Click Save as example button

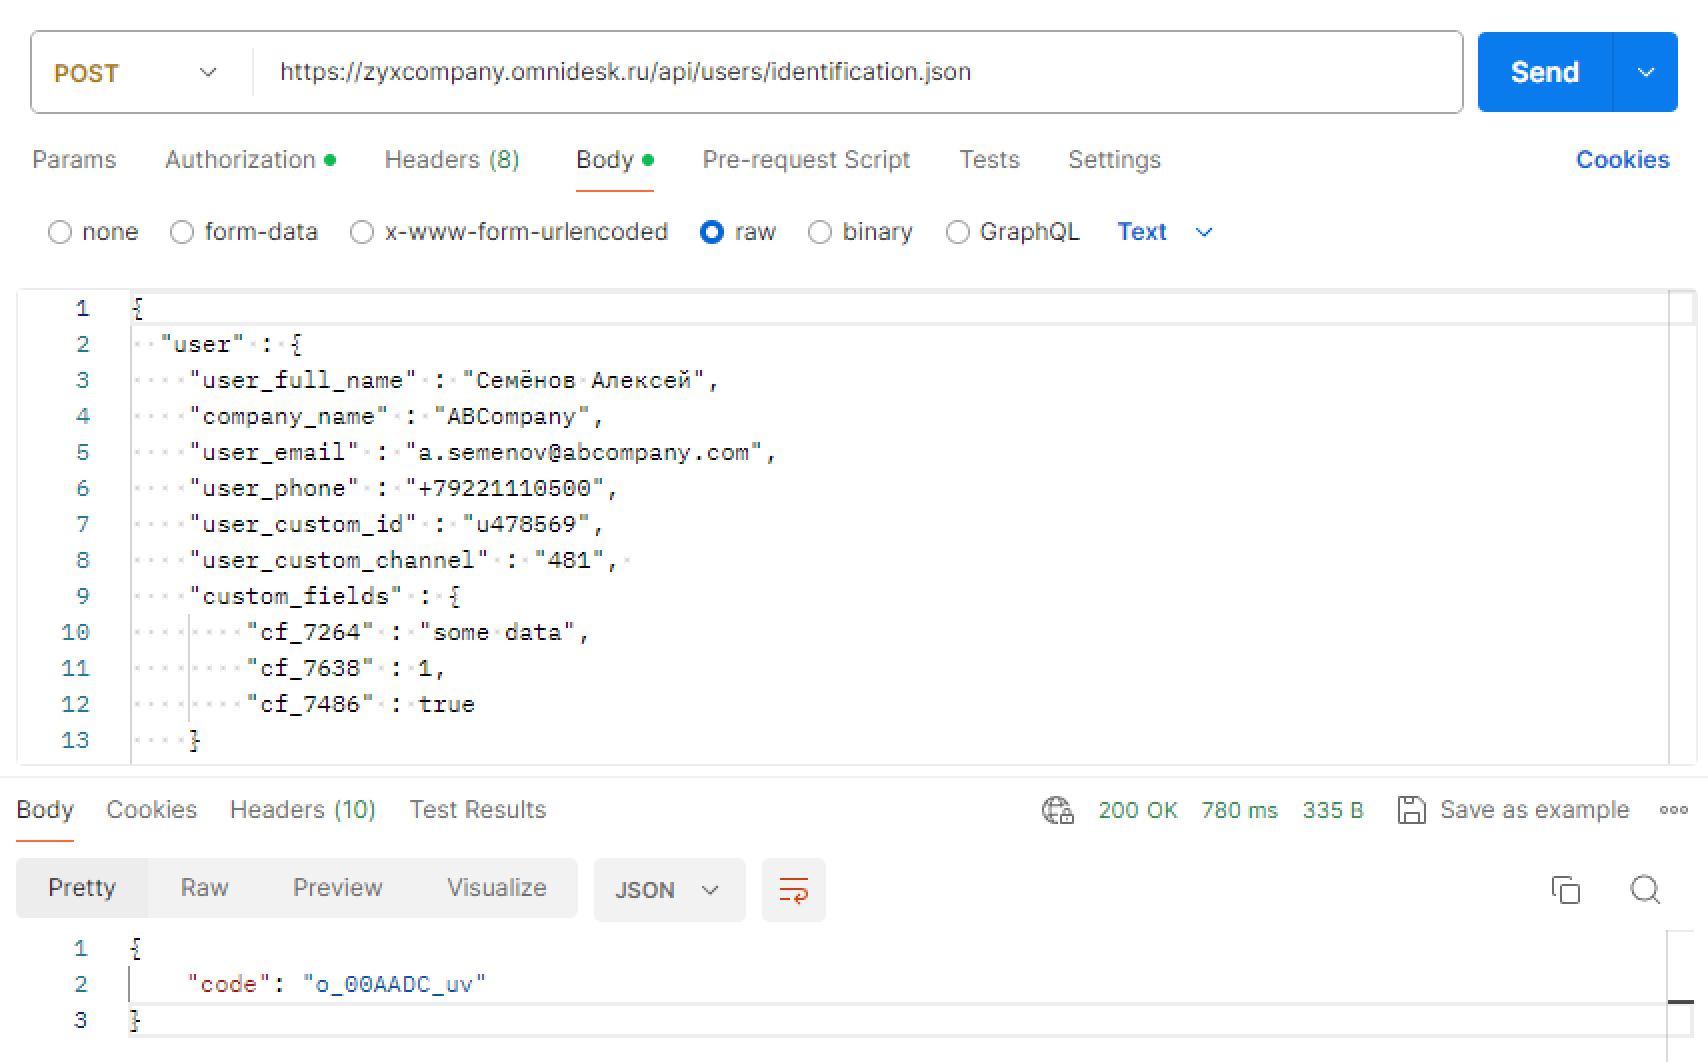tap(1513, 810)
